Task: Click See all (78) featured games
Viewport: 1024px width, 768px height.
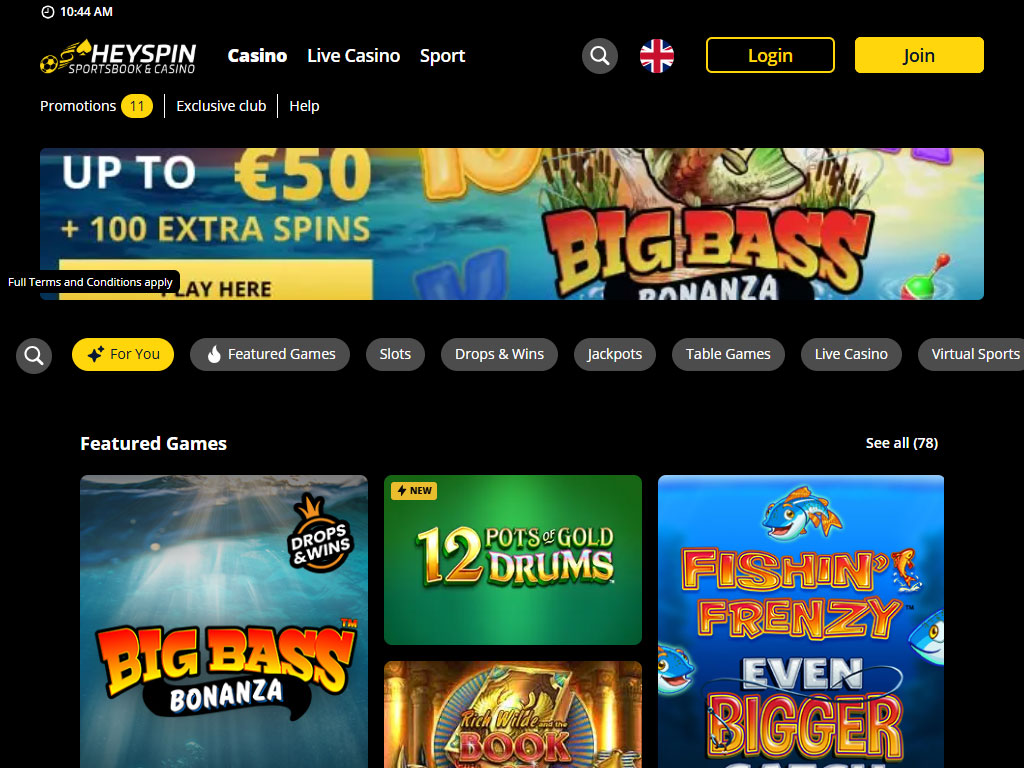Action: tap(901, 443)
